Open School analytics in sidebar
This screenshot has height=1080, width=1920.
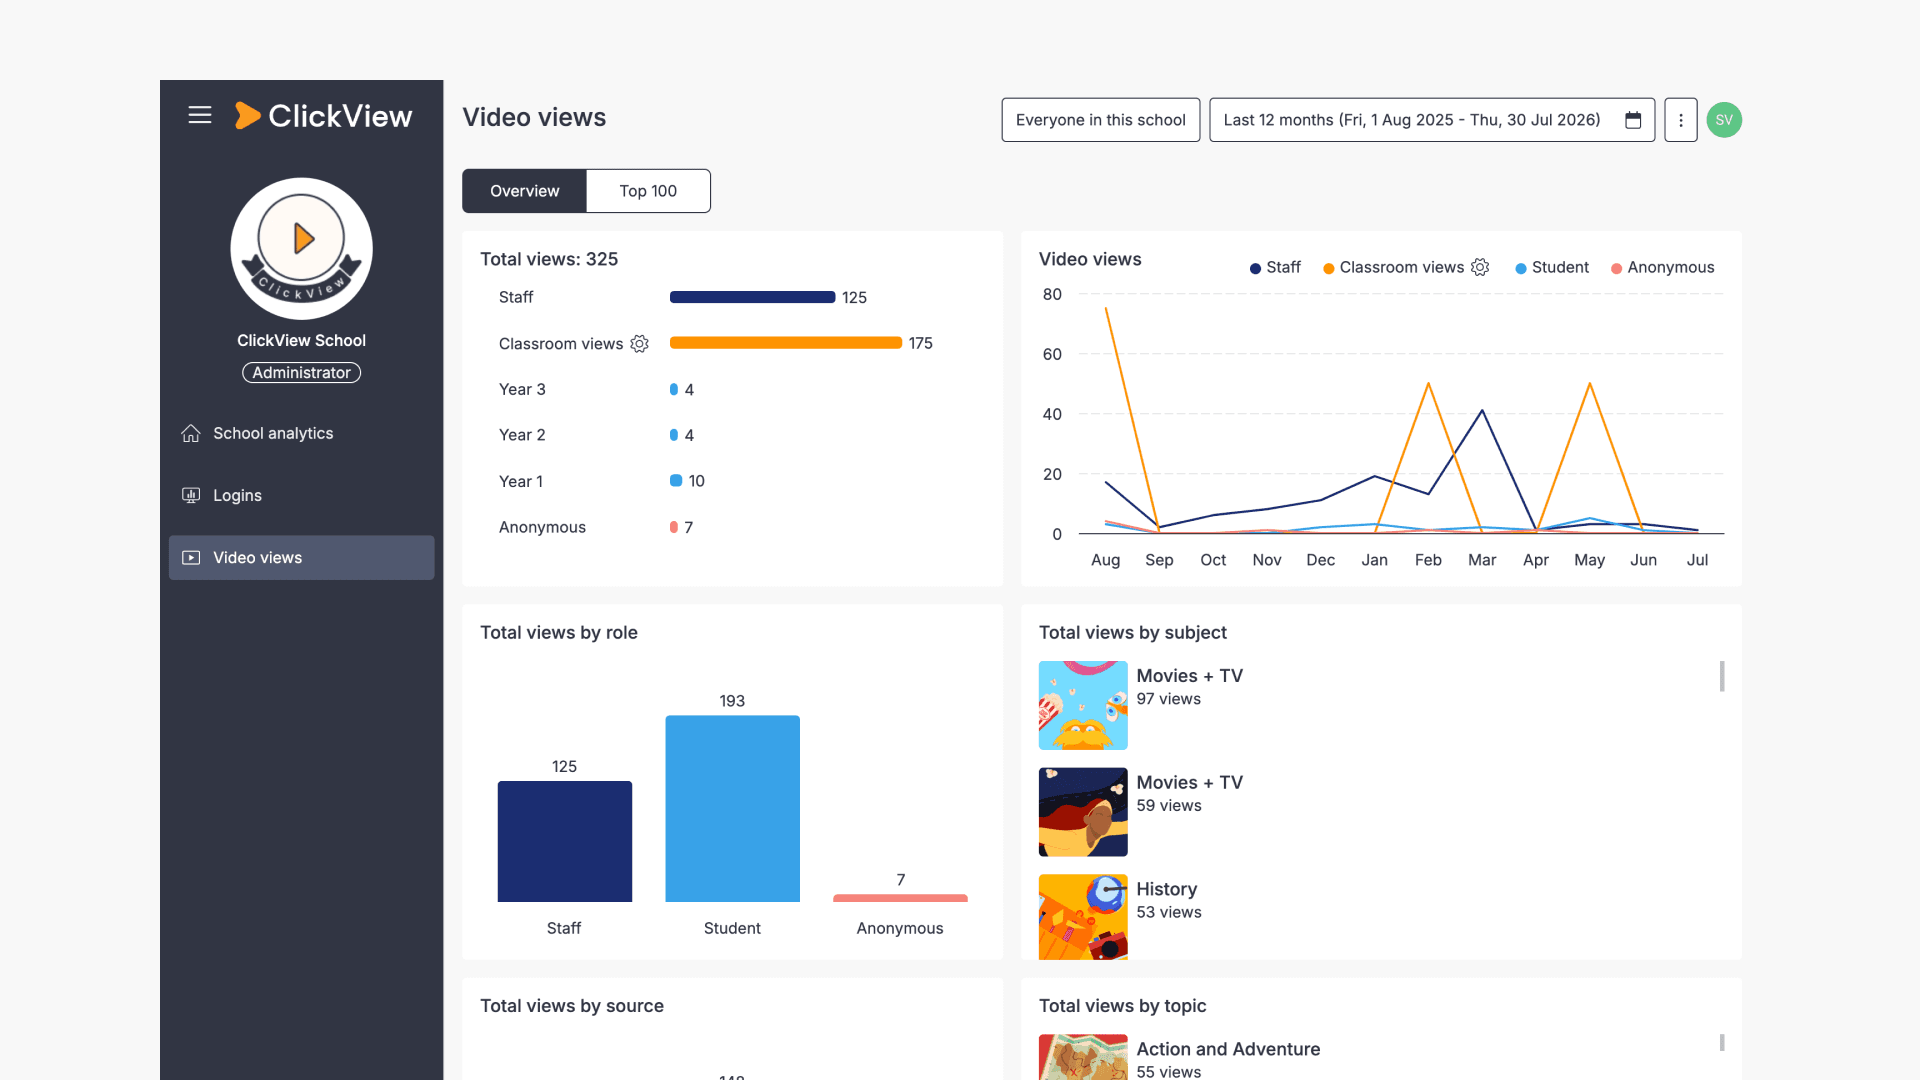(301, 433)
